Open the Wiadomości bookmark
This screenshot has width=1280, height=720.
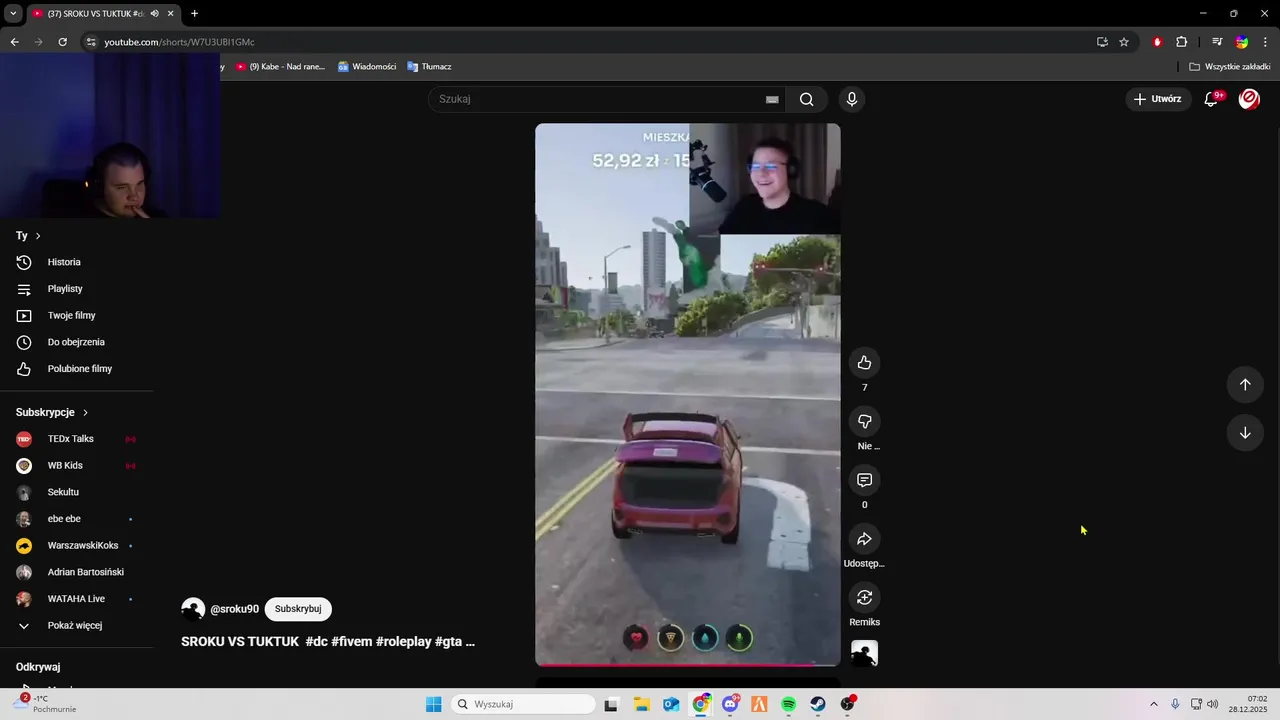click(x=367, y=67)
